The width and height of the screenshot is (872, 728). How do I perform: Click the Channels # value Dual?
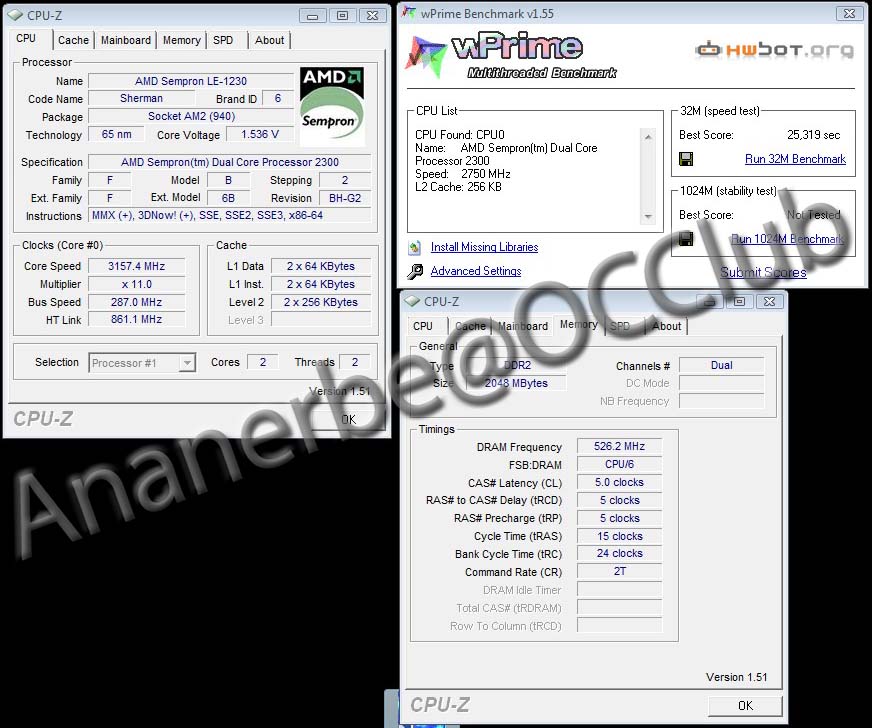(x=721, y=365)
